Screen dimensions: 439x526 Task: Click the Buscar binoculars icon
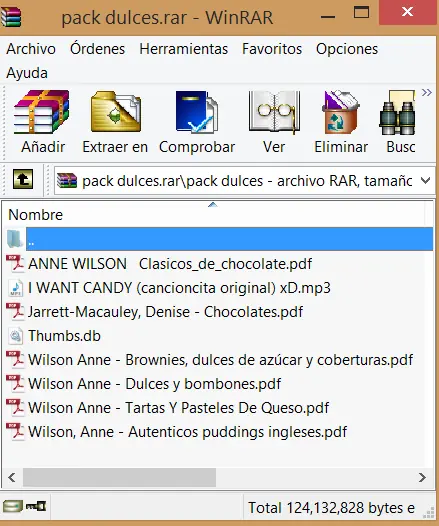point(398,113)
